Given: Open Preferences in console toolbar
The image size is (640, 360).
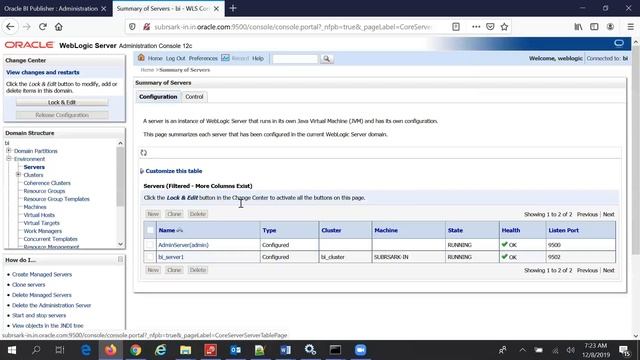Looking at the screenshot, I should pos(203,58).
